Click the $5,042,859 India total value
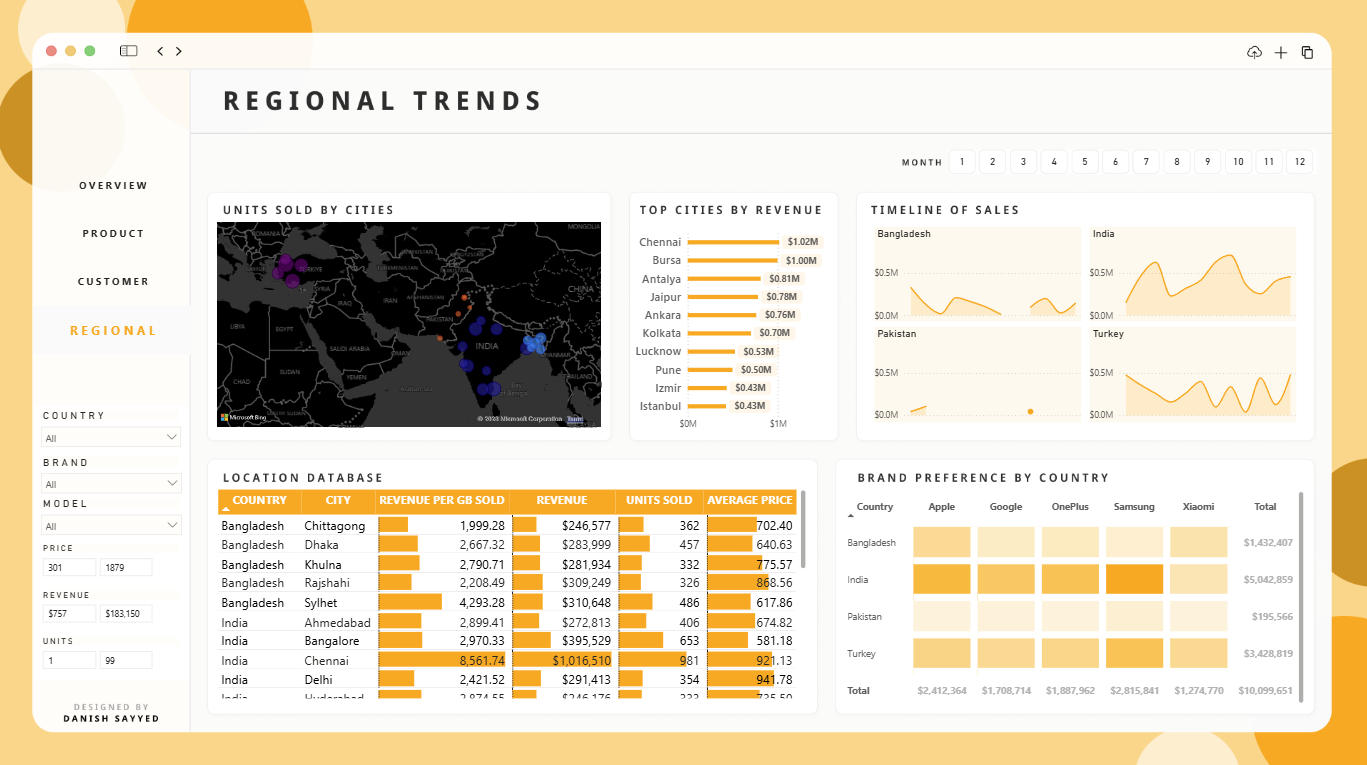1367x765 pixels. point(1269,580)
